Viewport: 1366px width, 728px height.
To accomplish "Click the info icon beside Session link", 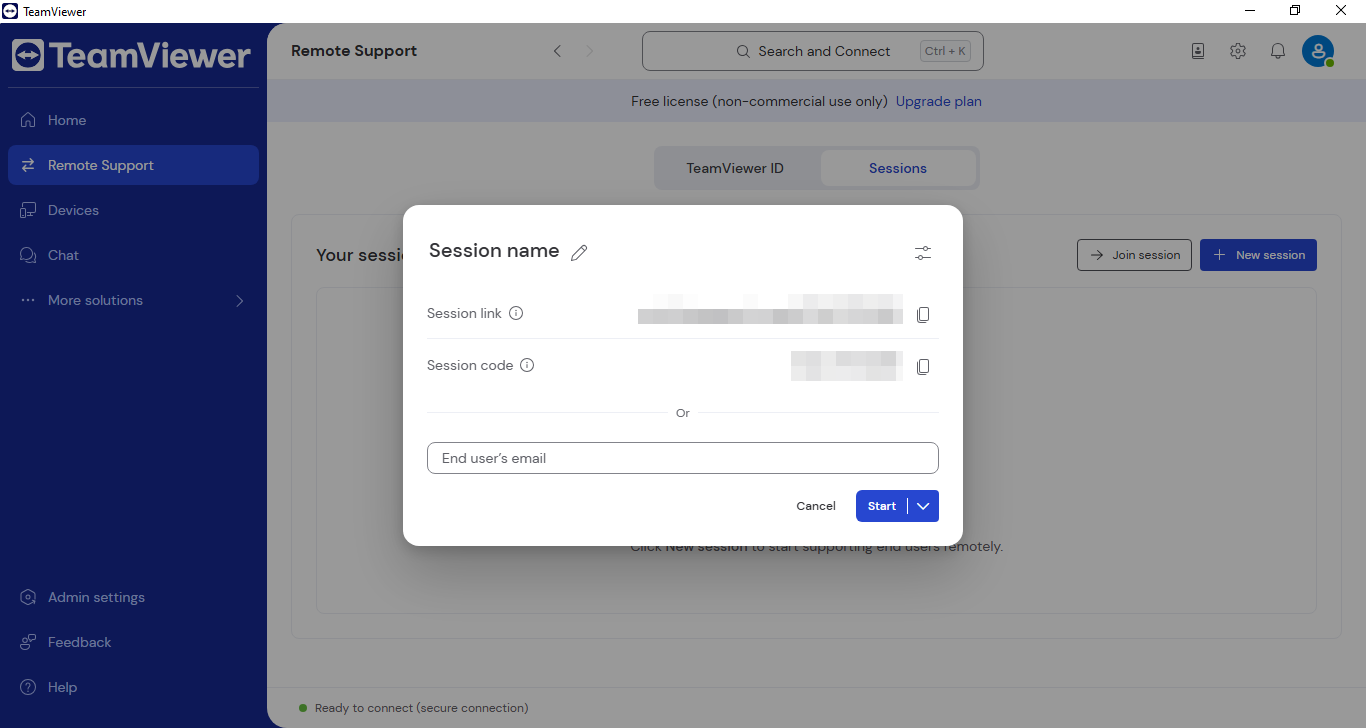I will tap(516, 313).
